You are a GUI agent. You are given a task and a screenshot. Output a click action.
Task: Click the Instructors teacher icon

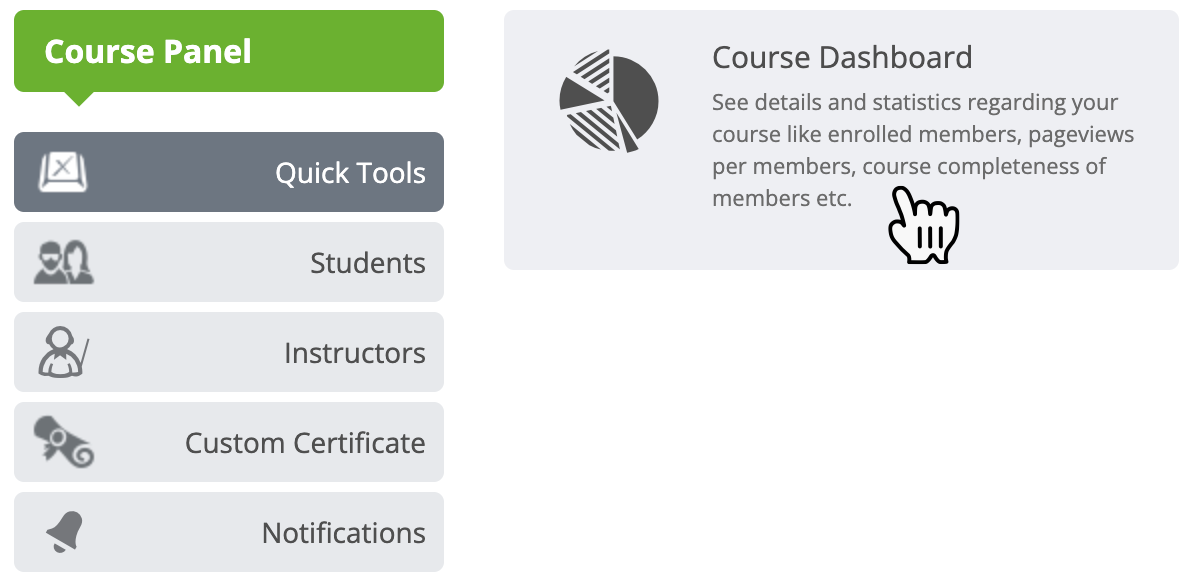(x=63, y=352)
